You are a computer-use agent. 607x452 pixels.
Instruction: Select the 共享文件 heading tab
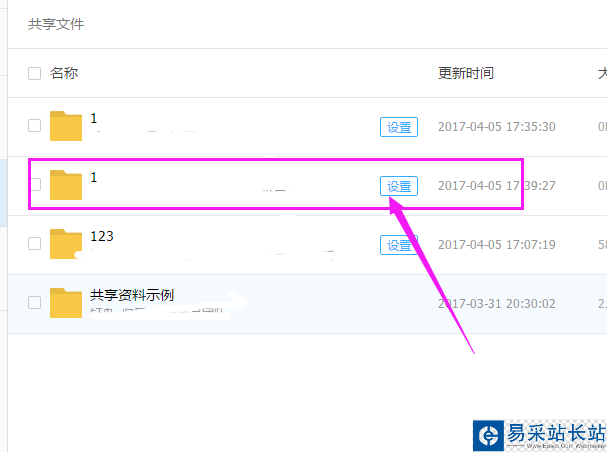pos(56,24)
